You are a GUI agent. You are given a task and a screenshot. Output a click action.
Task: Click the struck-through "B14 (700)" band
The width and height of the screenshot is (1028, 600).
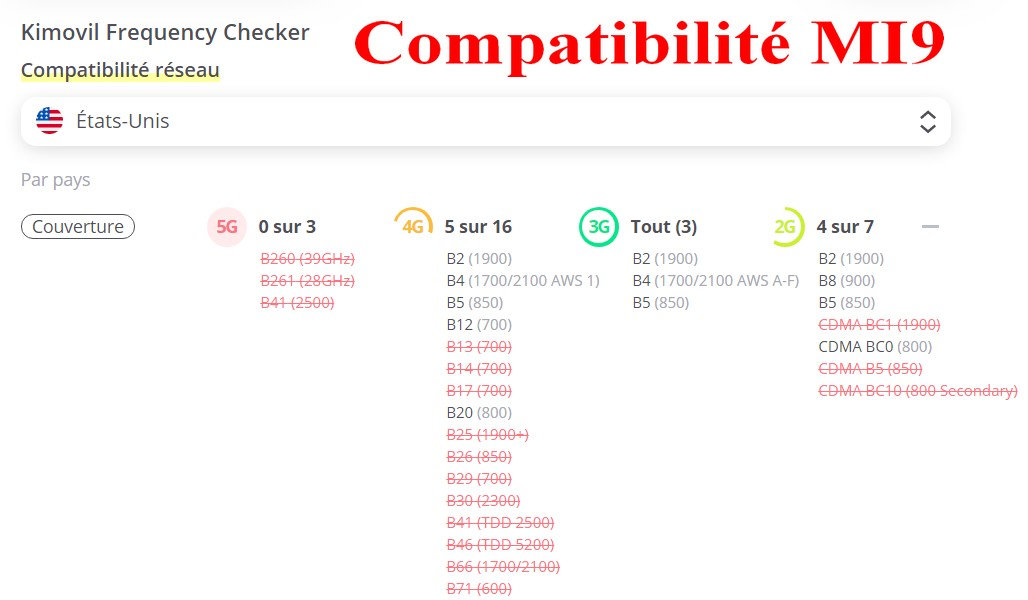click(479, 369)
